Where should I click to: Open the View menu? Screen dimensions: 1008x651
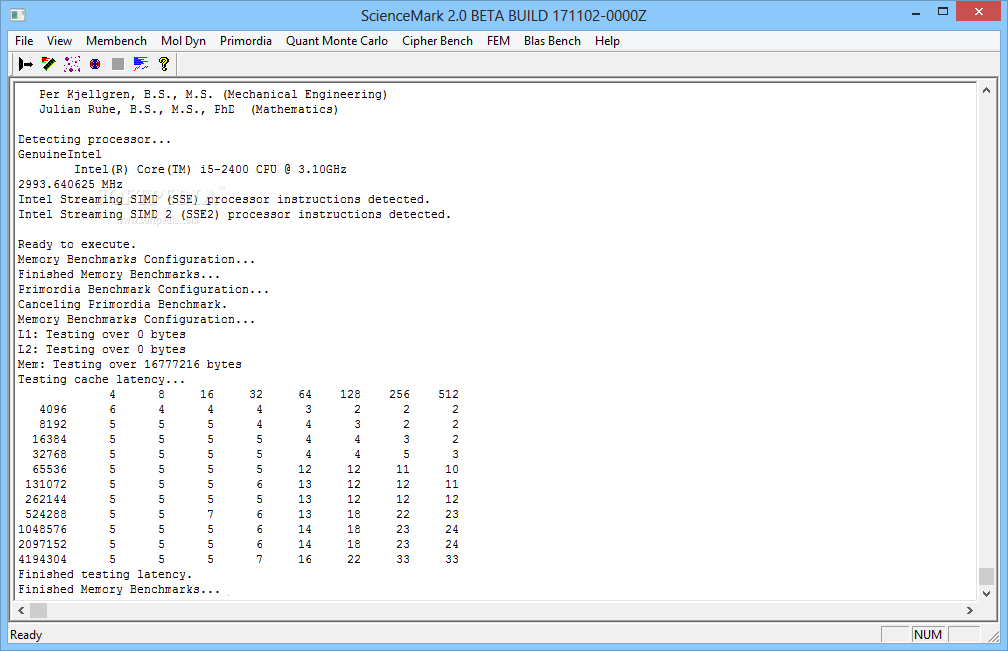[x=59, y=40]
